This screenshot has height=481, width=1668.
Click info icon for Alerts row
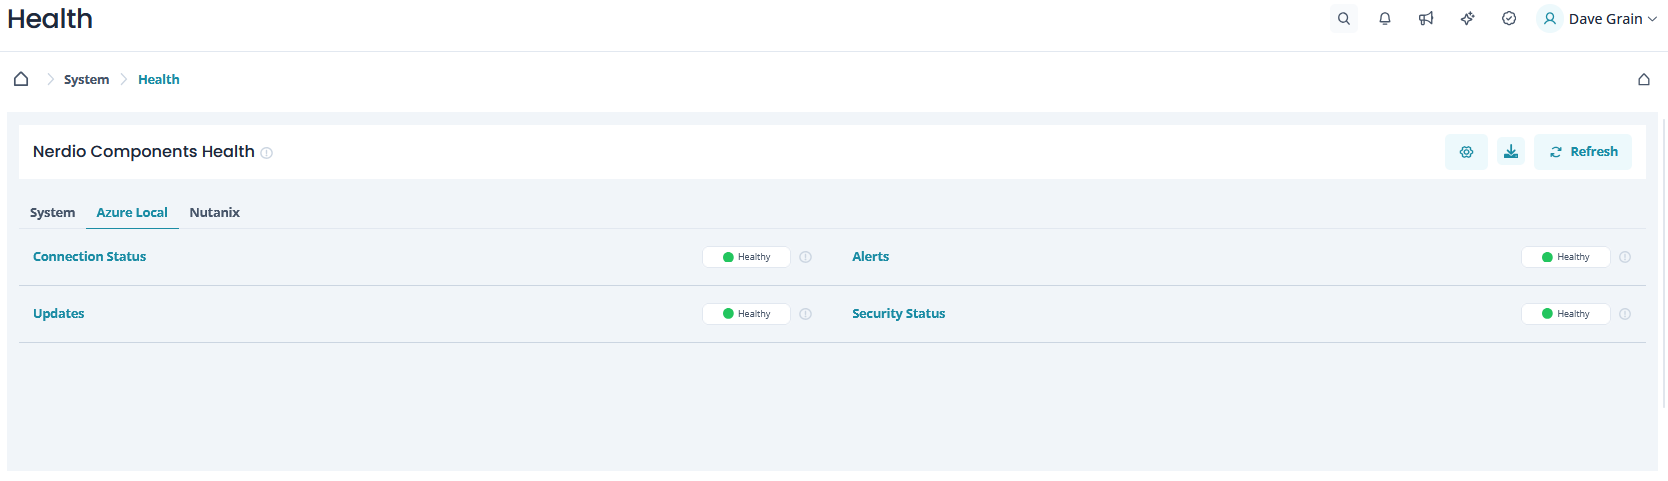1625,257
